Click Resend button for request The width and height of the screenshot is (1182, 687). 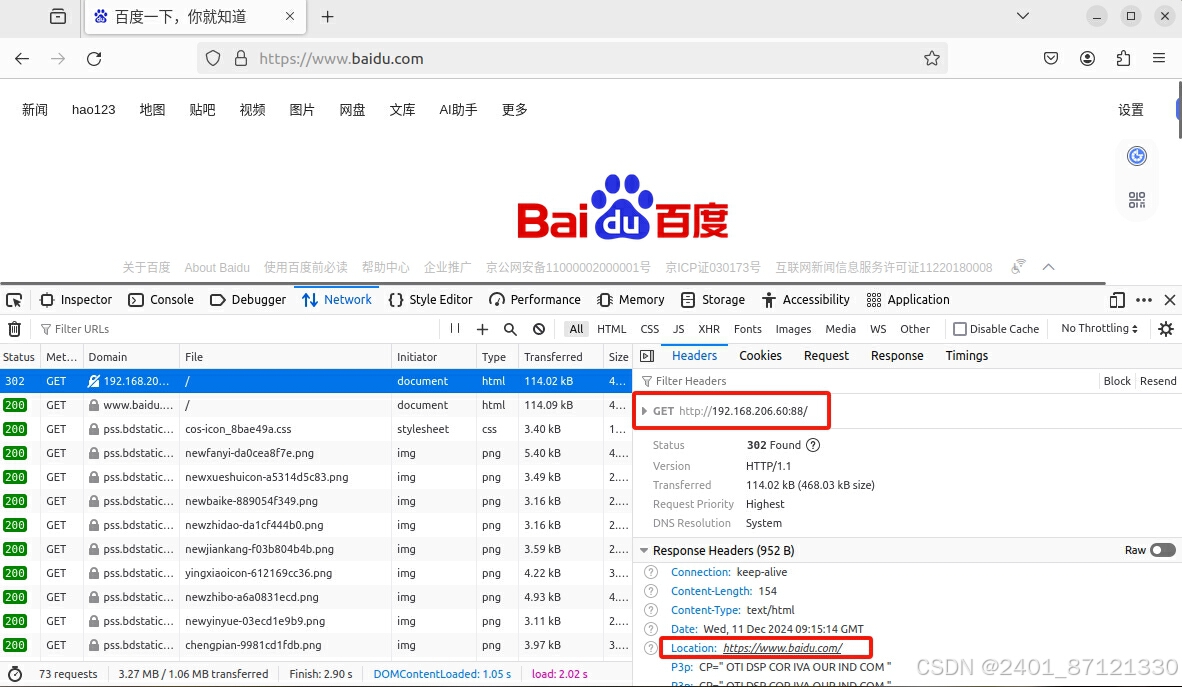pyautogui.click(x=1158, y=382)
